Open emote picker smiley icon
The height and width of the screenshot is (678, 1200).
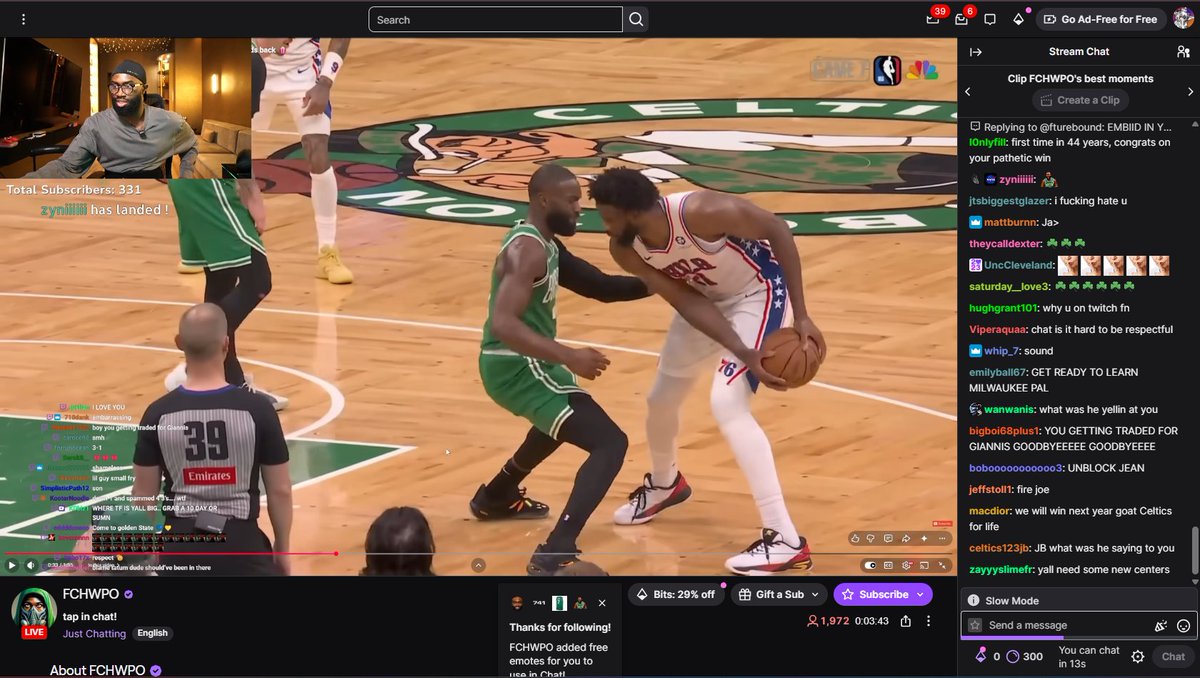coord(1183,626)
